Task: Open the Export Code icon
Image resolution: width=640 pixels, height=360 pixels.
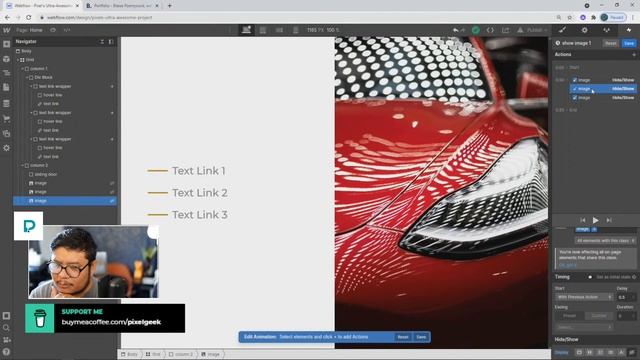Action: click(490, 30)
